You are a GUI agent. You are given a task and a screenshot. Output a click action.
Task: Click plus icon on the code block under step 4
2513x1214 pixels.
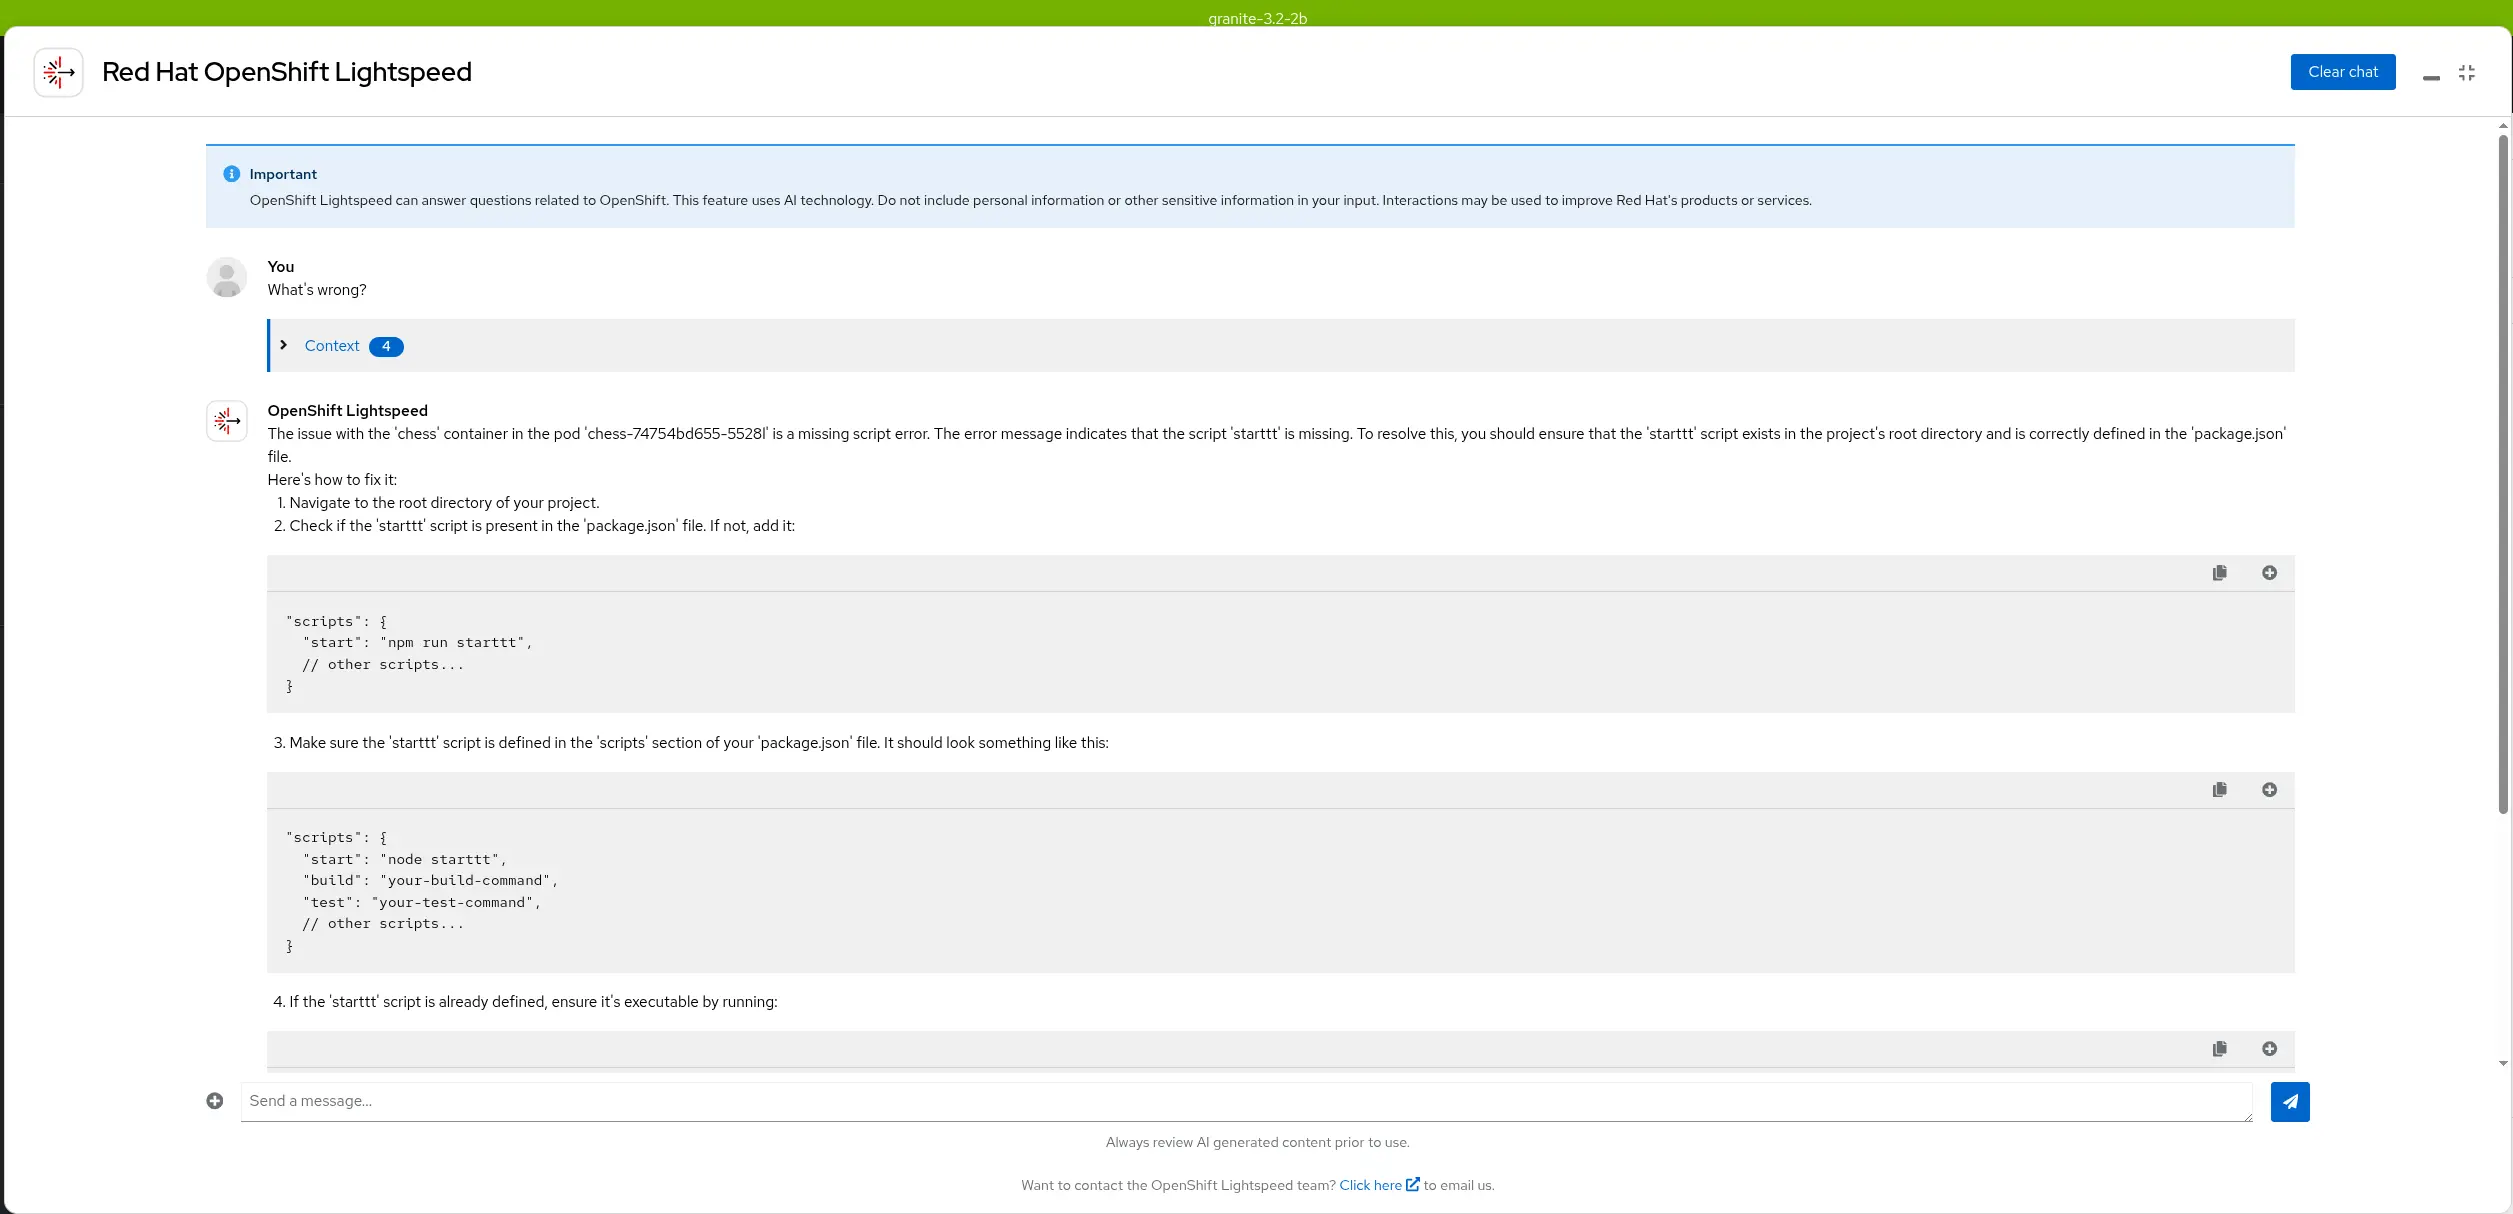(2269, 1049)
